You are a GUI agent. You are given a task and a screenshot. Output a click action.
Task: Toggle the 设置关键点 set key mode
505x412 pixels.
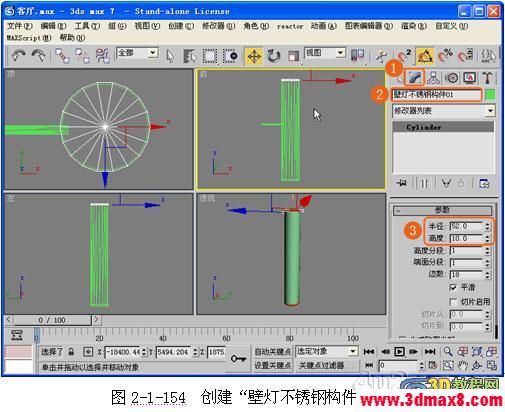[x=272, y=365]
